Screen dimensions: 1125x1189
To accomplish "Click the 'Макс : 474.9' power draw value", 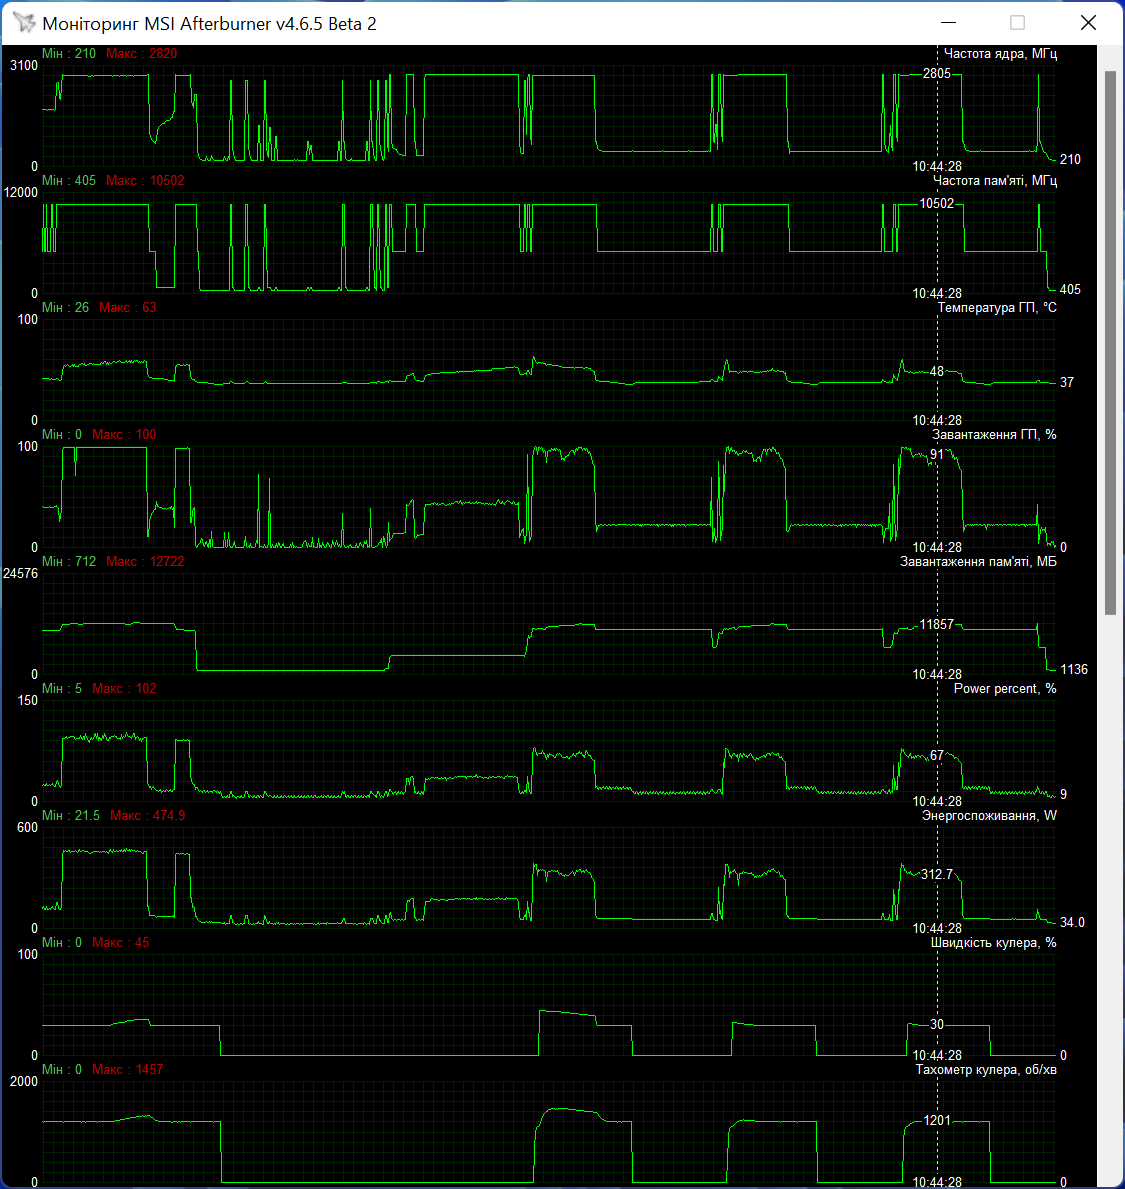I will (x=148, y=816).
